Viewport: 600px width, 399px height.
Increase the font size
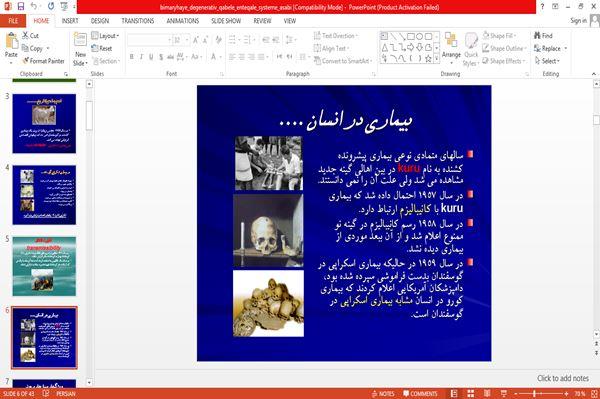coord(196,40)
